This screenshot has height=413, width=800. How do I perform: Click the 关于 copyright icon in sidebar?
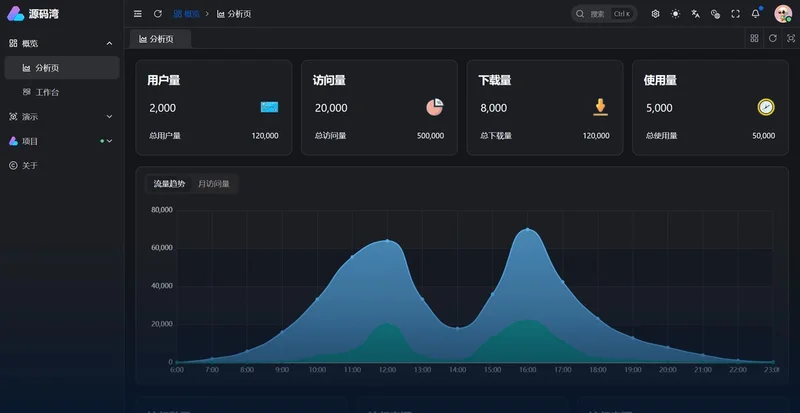[13, 165]
